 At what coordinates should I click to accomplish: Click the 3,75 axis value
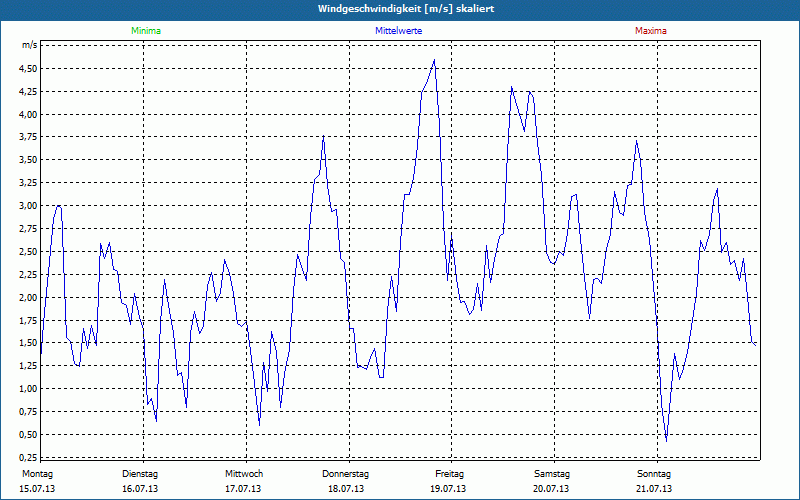(29, 137)
